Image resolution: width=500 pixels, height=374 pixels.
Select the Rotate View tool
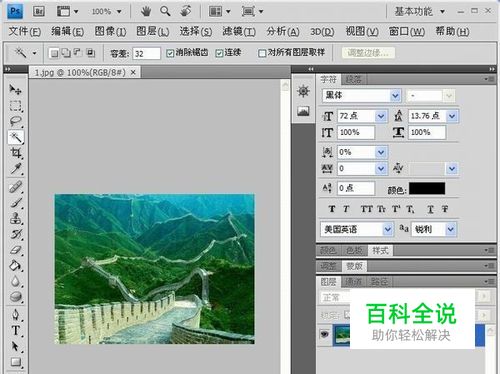185,12
